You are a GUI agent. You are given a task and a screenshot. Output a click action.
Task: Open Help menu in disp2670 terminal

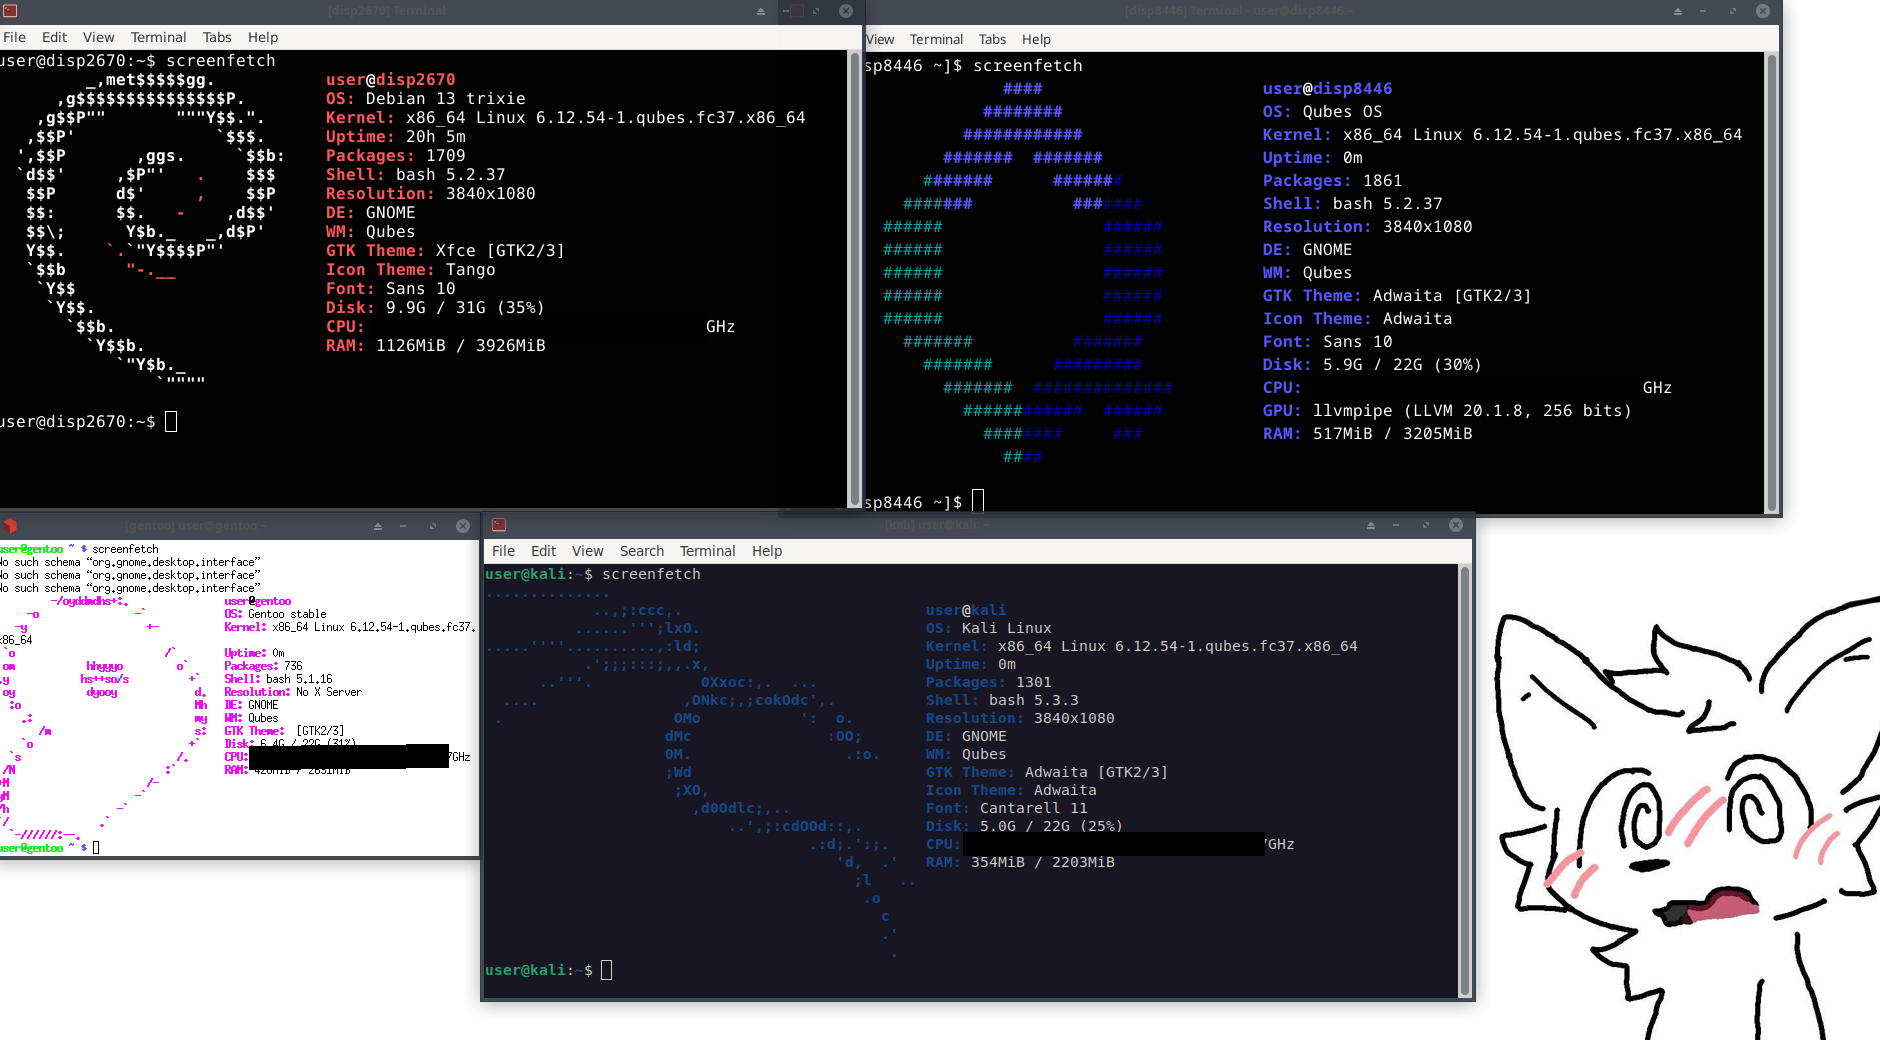pyautogui.click(x=263, y=37)
